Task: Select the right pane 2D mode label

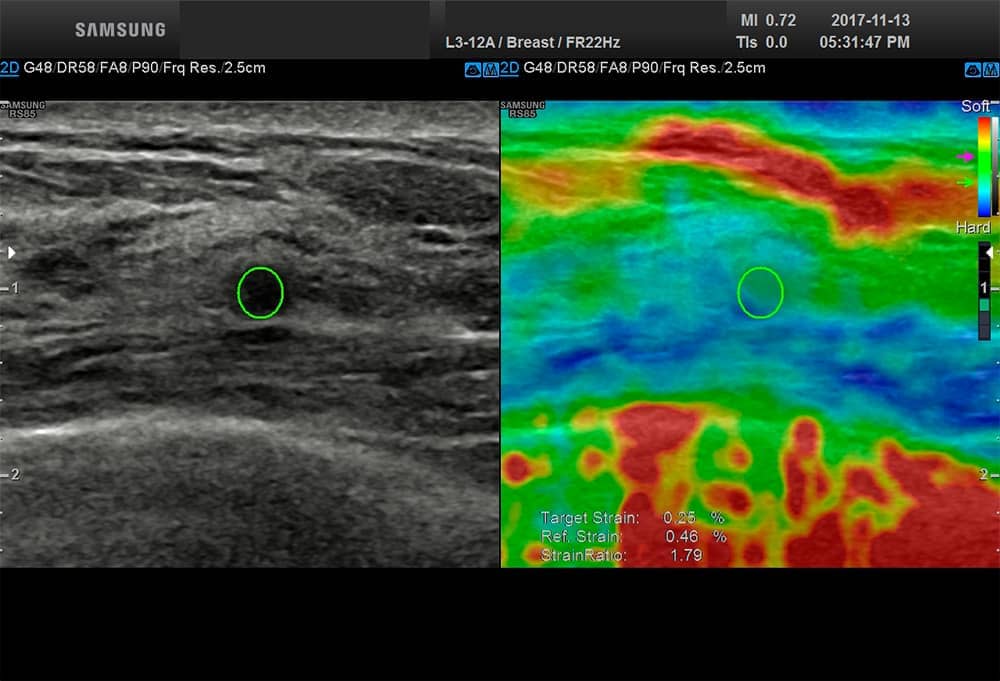Action: (509, 68)
